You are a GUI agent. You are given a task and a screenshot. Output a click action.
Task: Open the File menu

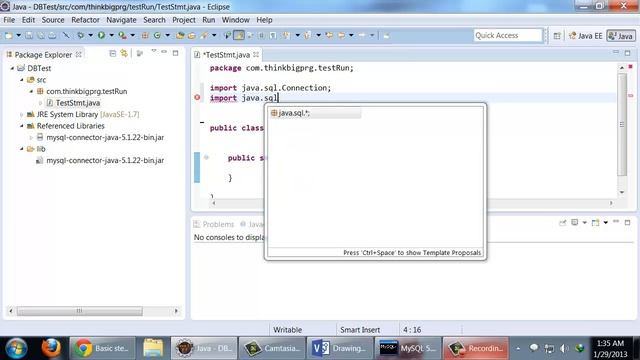point(9,20)
